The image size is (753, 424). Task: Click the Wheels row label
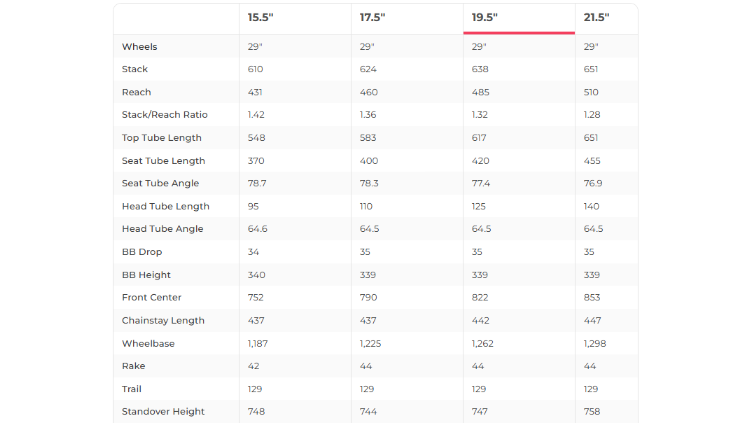click(x=139, y=47)
